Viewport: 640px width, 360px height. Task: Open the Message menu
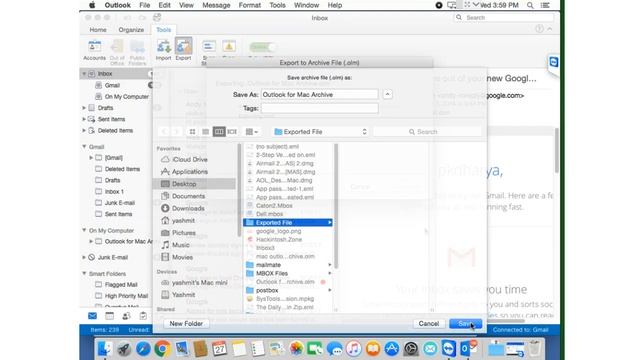tap(216, 5)
